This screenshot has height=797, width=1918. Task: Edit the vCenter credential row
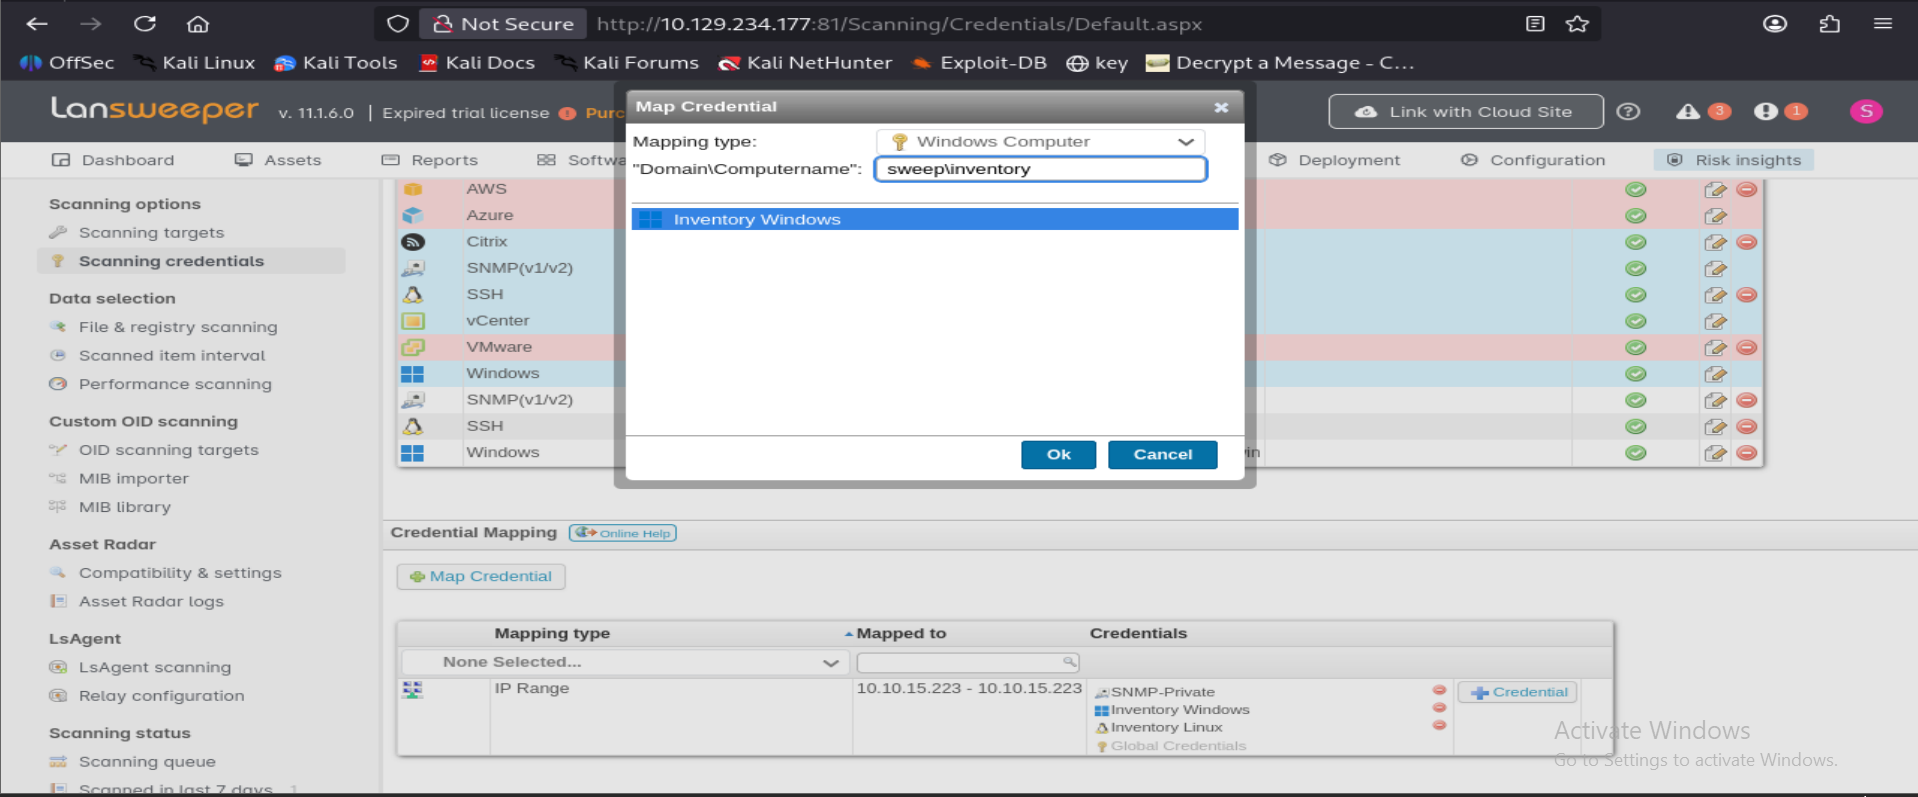tap(1716, 321)
